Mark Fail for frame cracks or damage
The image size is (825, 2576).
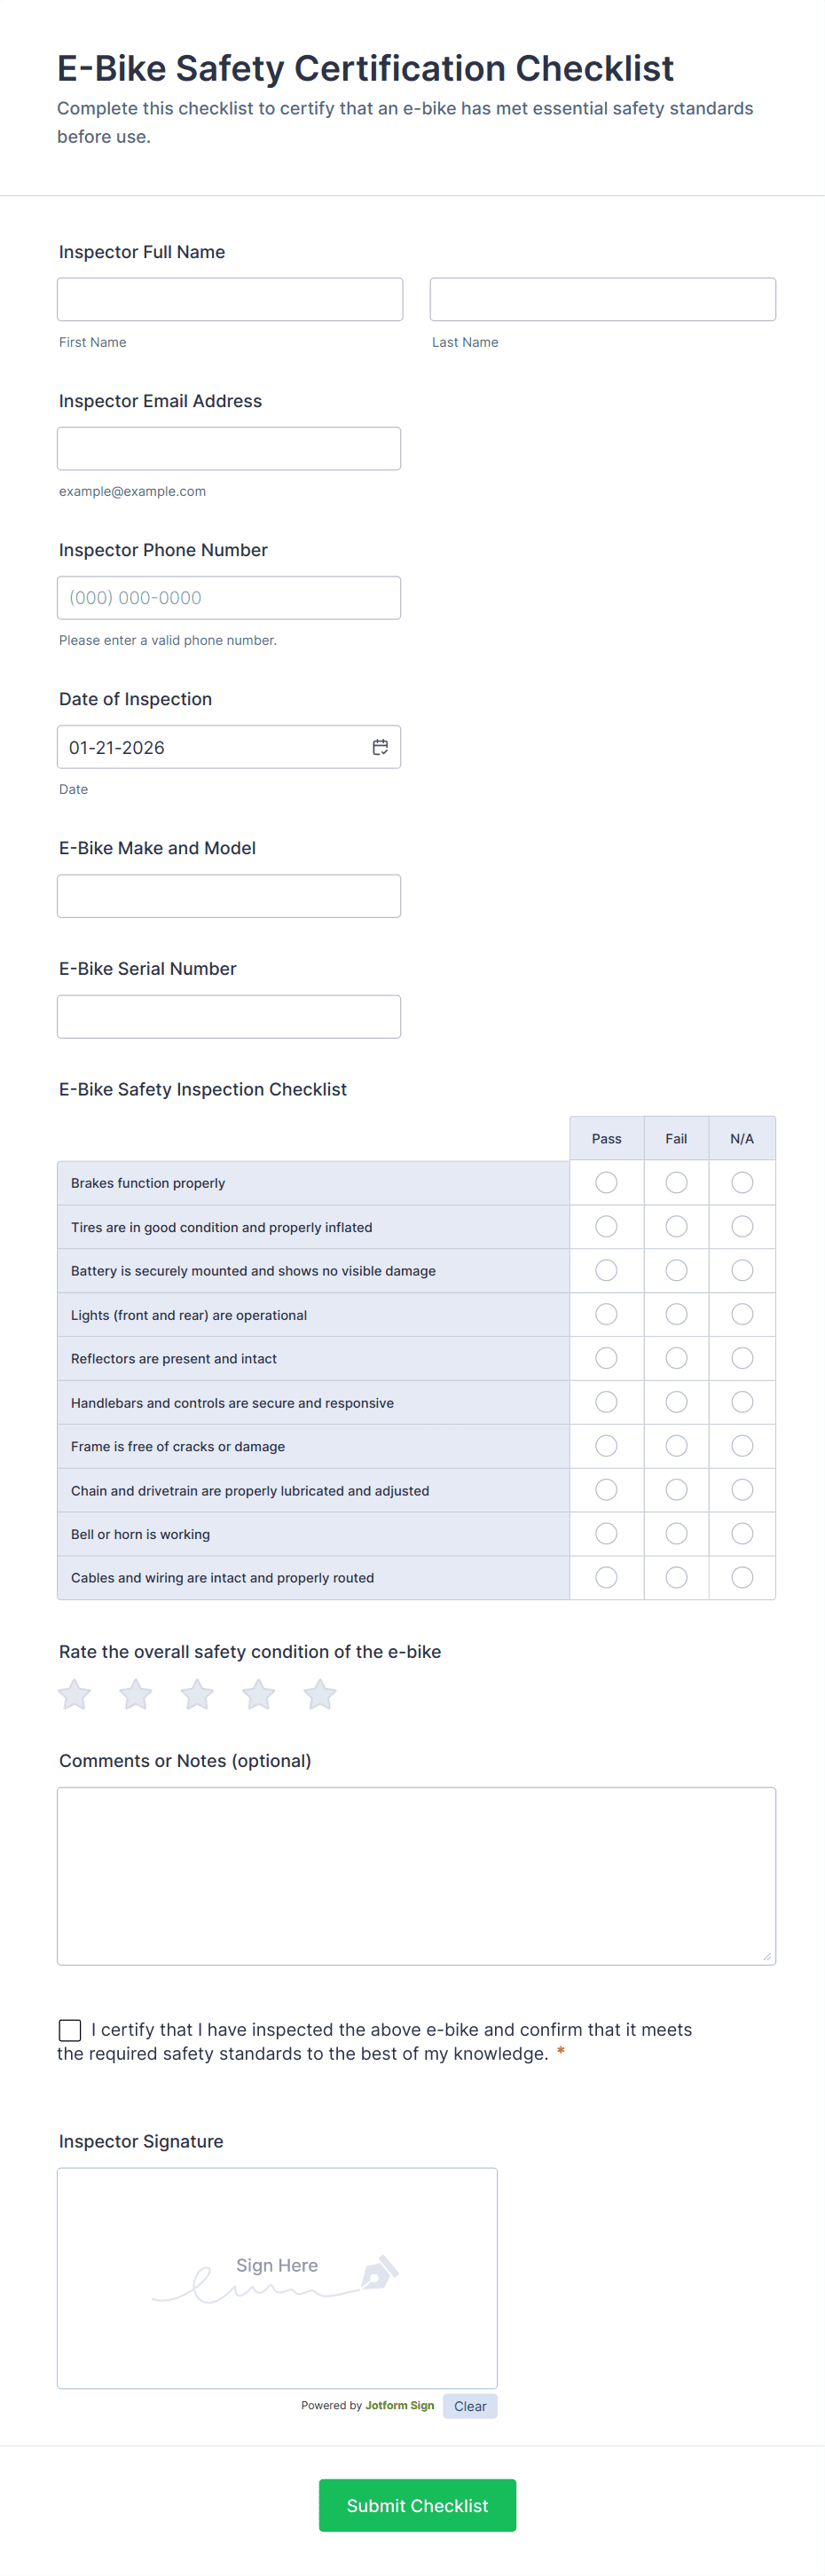tap(676, 1445)
